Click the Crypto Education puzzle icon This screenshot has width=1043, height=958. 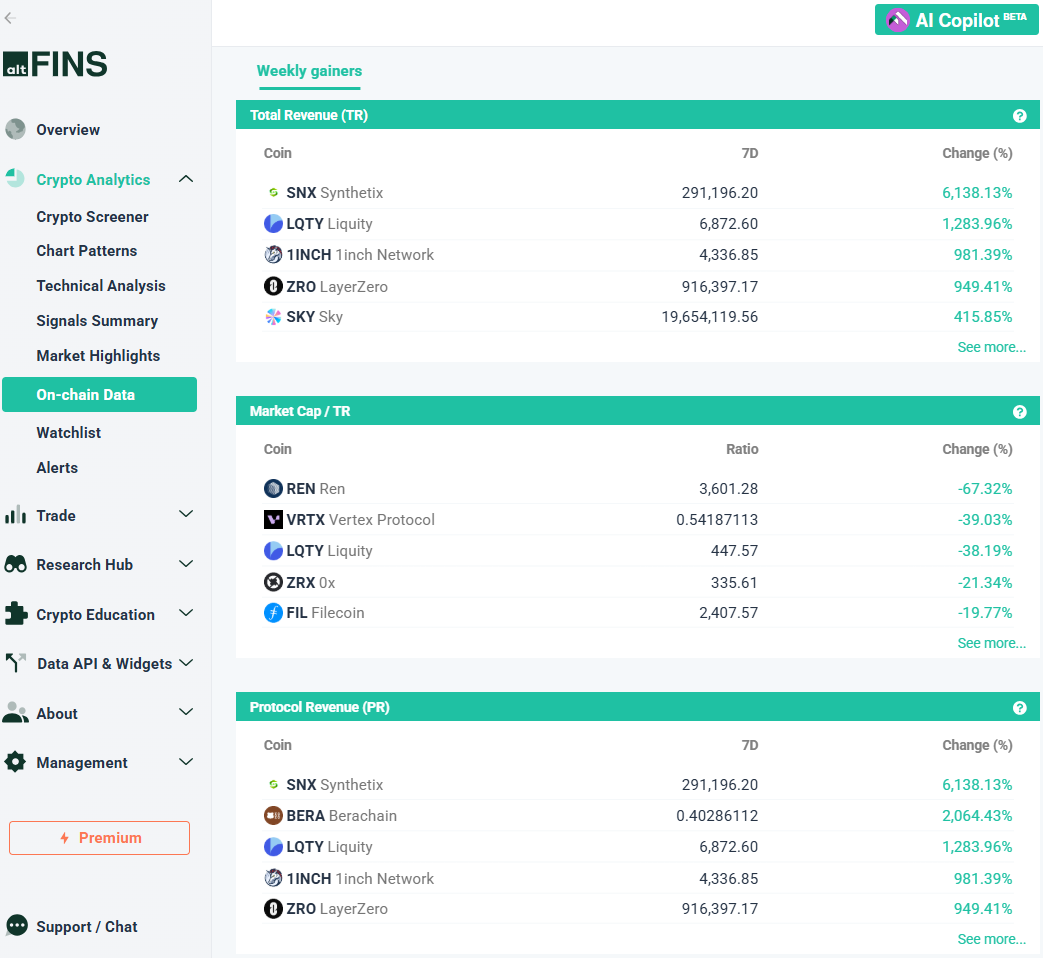[15, 613]
